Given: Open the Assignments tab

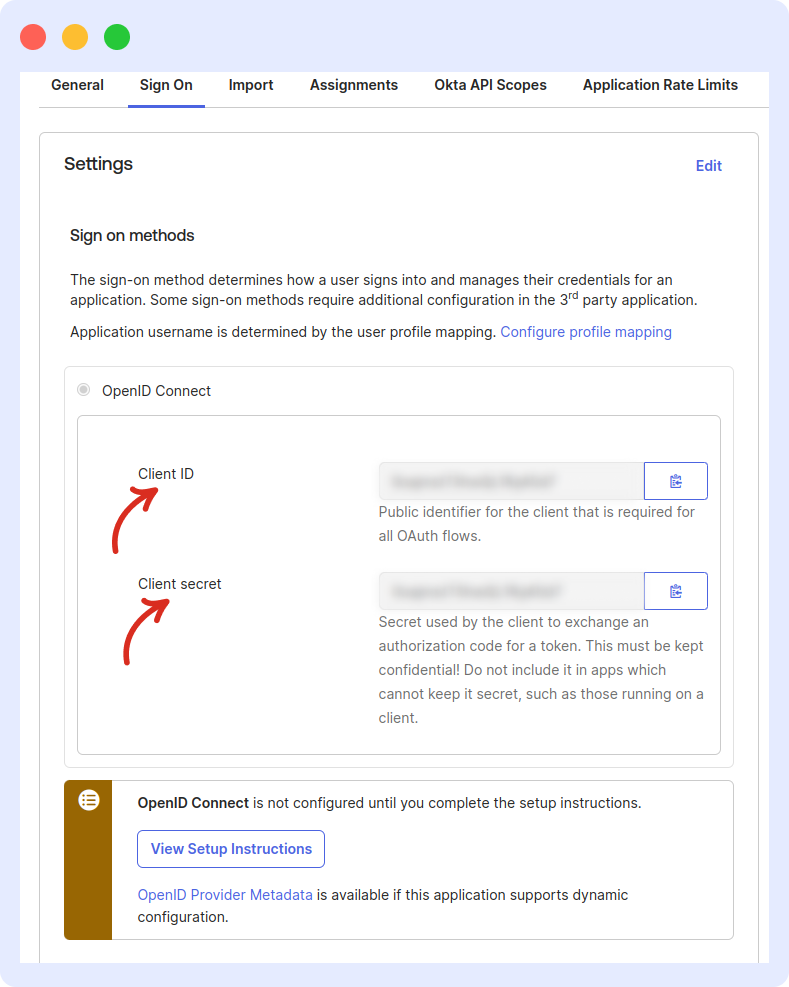Looking at the screenshot, I should 353,85.
